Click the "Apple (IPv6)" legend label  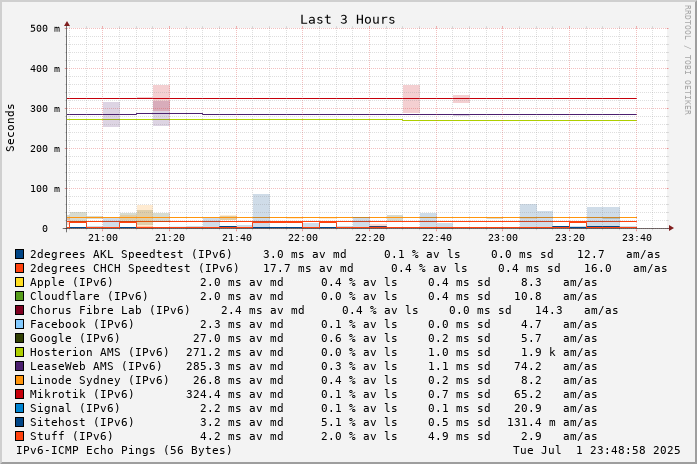(71, 282)
